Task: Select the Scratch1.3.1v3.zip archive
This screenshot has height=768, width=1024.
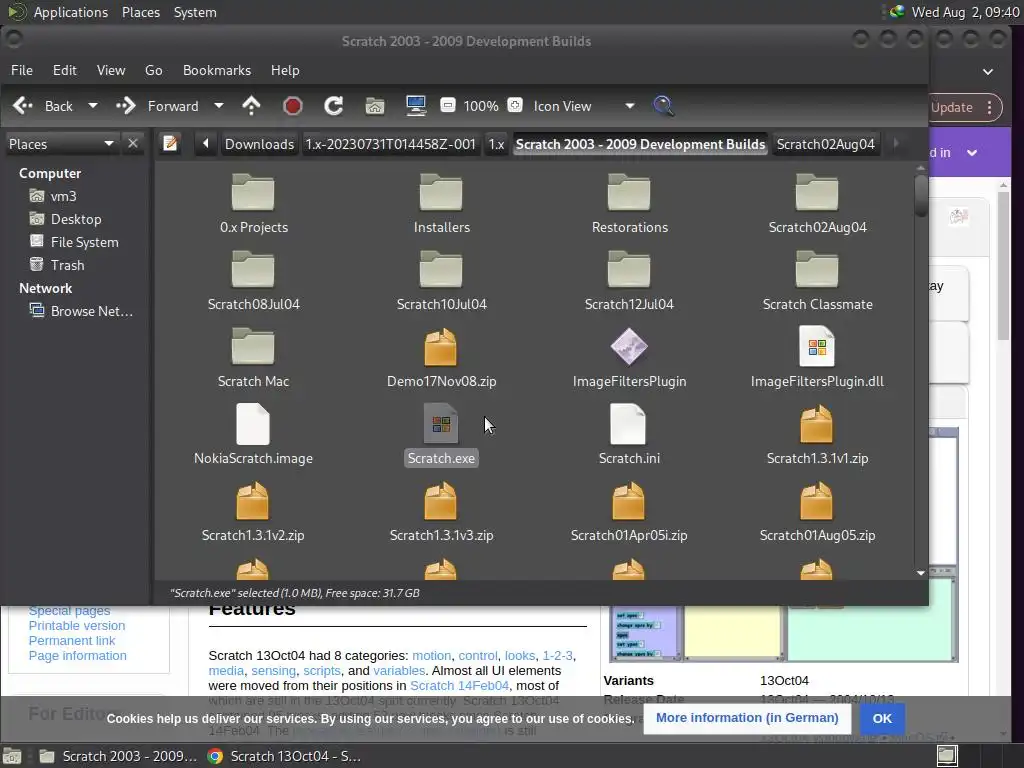Action: (x=441, y=512)
